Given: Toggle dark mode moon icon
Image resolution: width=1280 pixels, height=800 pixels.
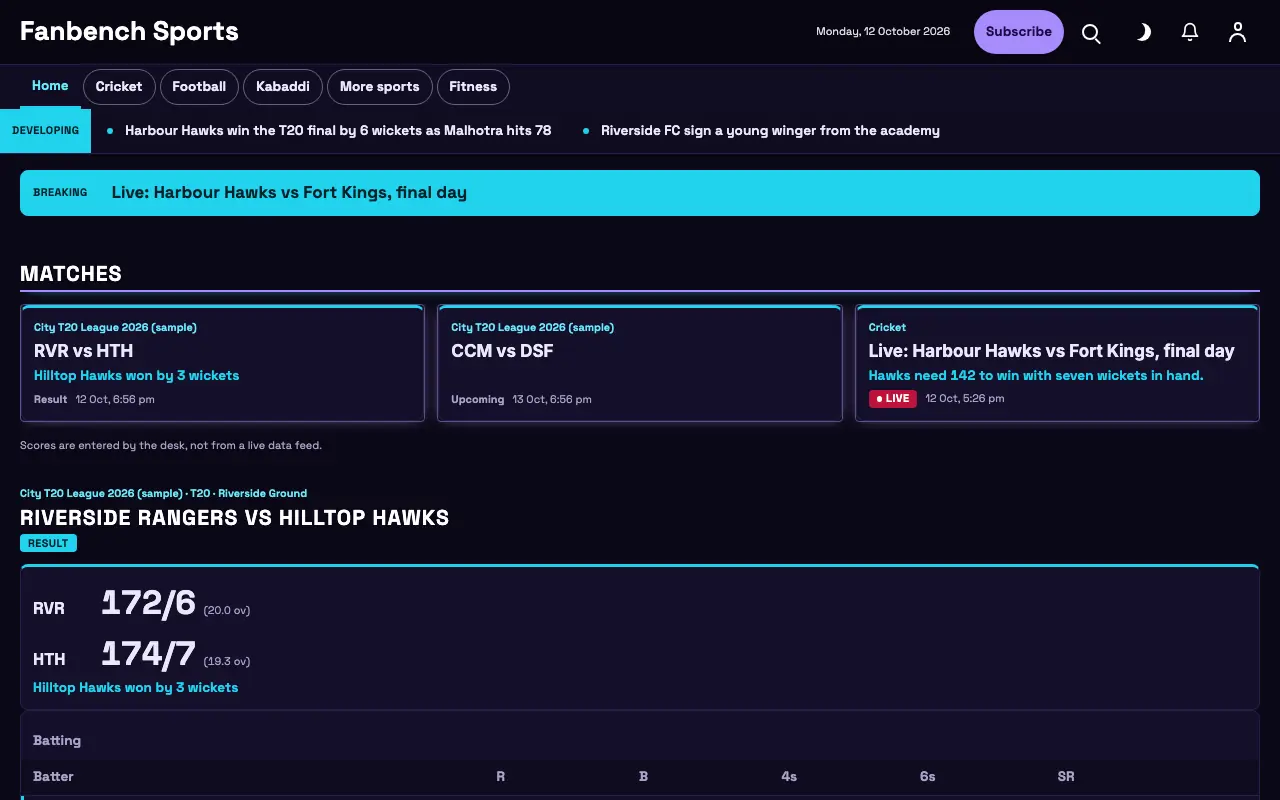Looking at the screenshot, I should 1141,33.
